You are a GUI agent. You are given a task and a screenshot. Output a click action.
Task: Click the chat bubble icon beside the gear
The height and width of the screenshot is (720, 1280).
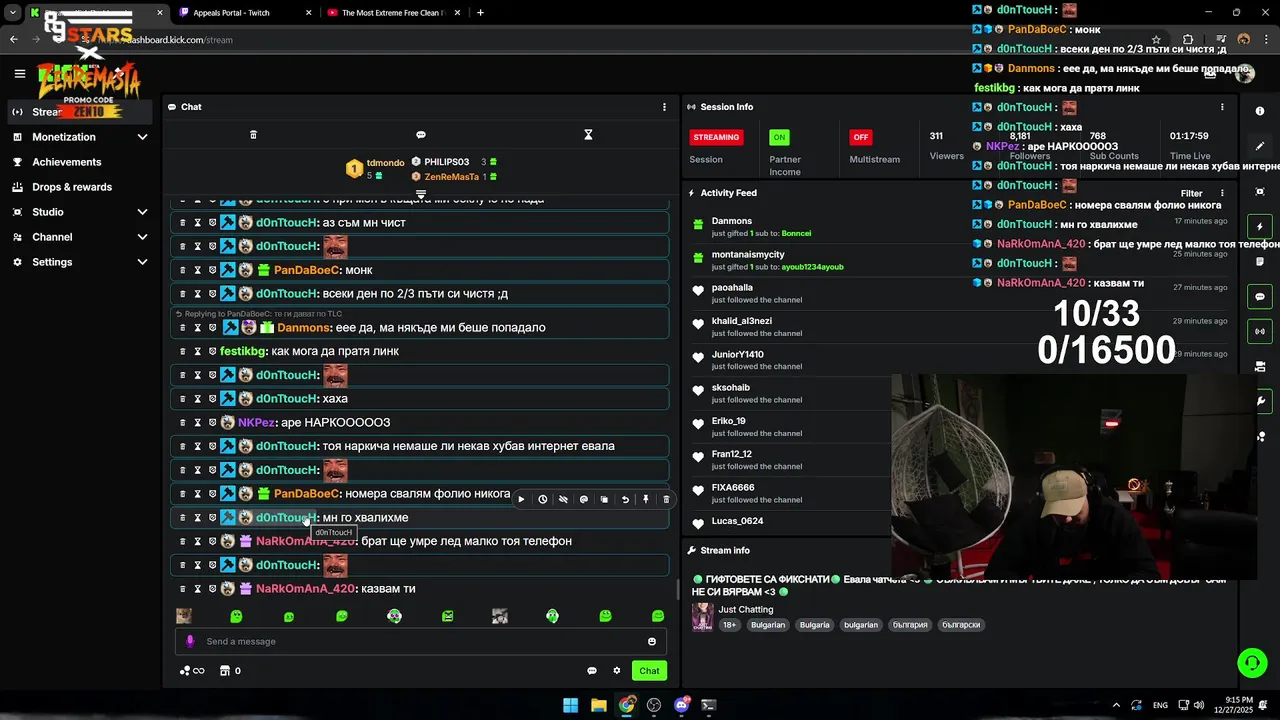click(592, 671)
